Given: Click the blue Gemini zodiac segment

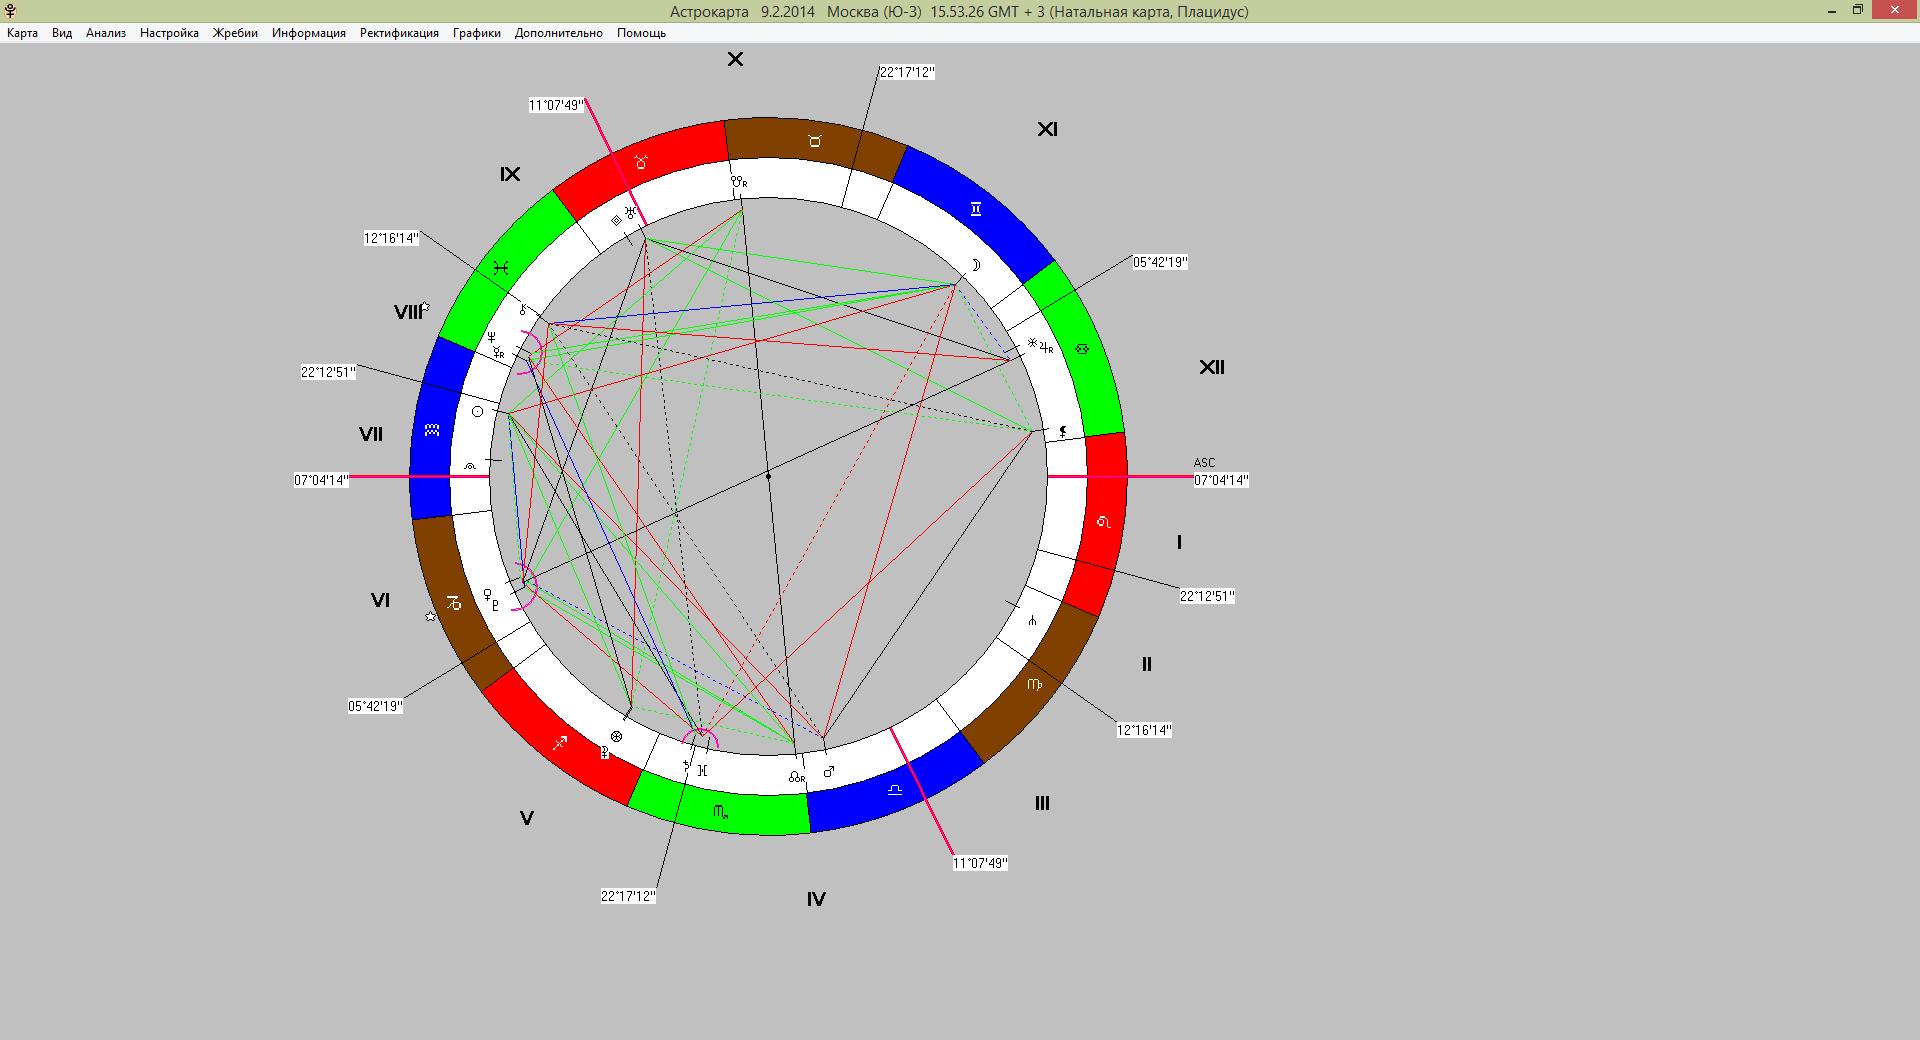Looking at the screenshot, I should coord(975,209).
